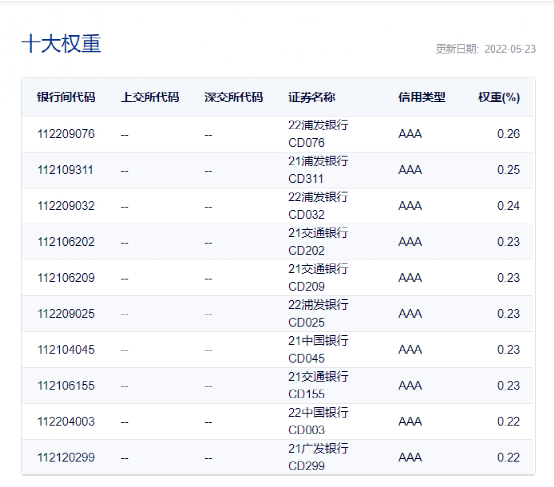The image size is (554, 487).
Task: Click security name 22浦发银行 CD025
Action: coord(318,314)
